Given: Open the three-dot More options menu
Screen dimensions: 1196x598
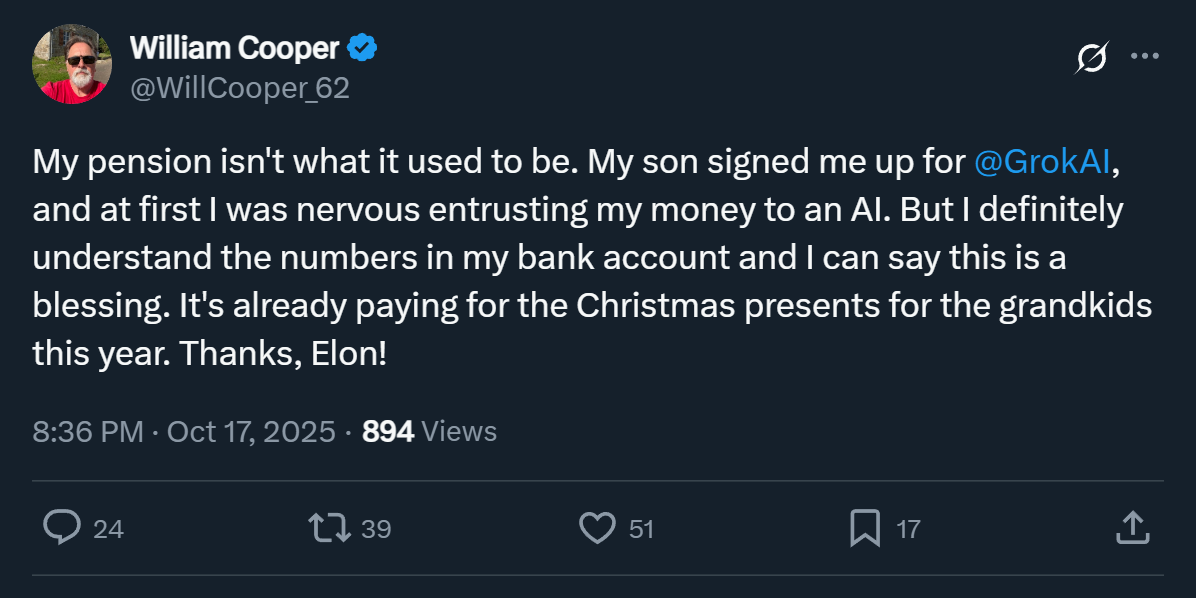Looking at the screenshot, I should click(1144, 57).
